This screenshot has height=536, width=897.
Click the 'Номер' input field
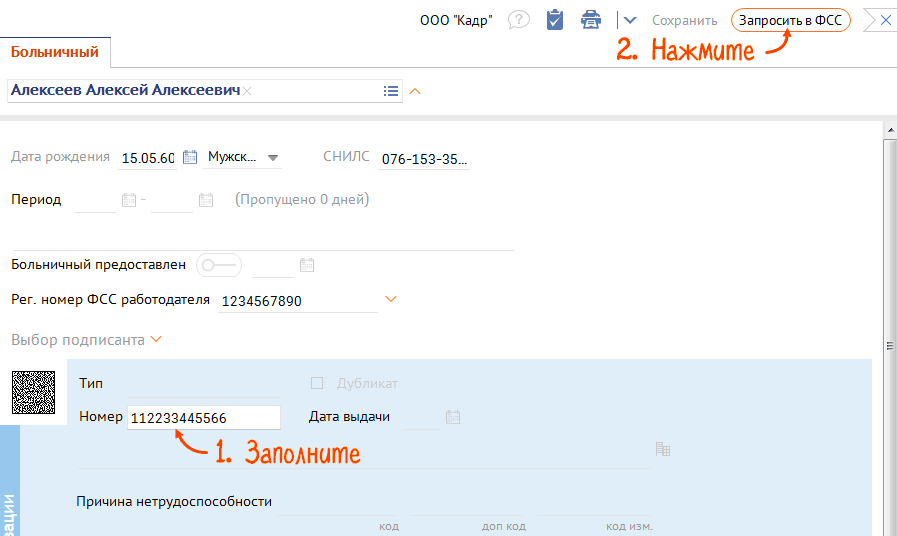click(x=204, y=417)
